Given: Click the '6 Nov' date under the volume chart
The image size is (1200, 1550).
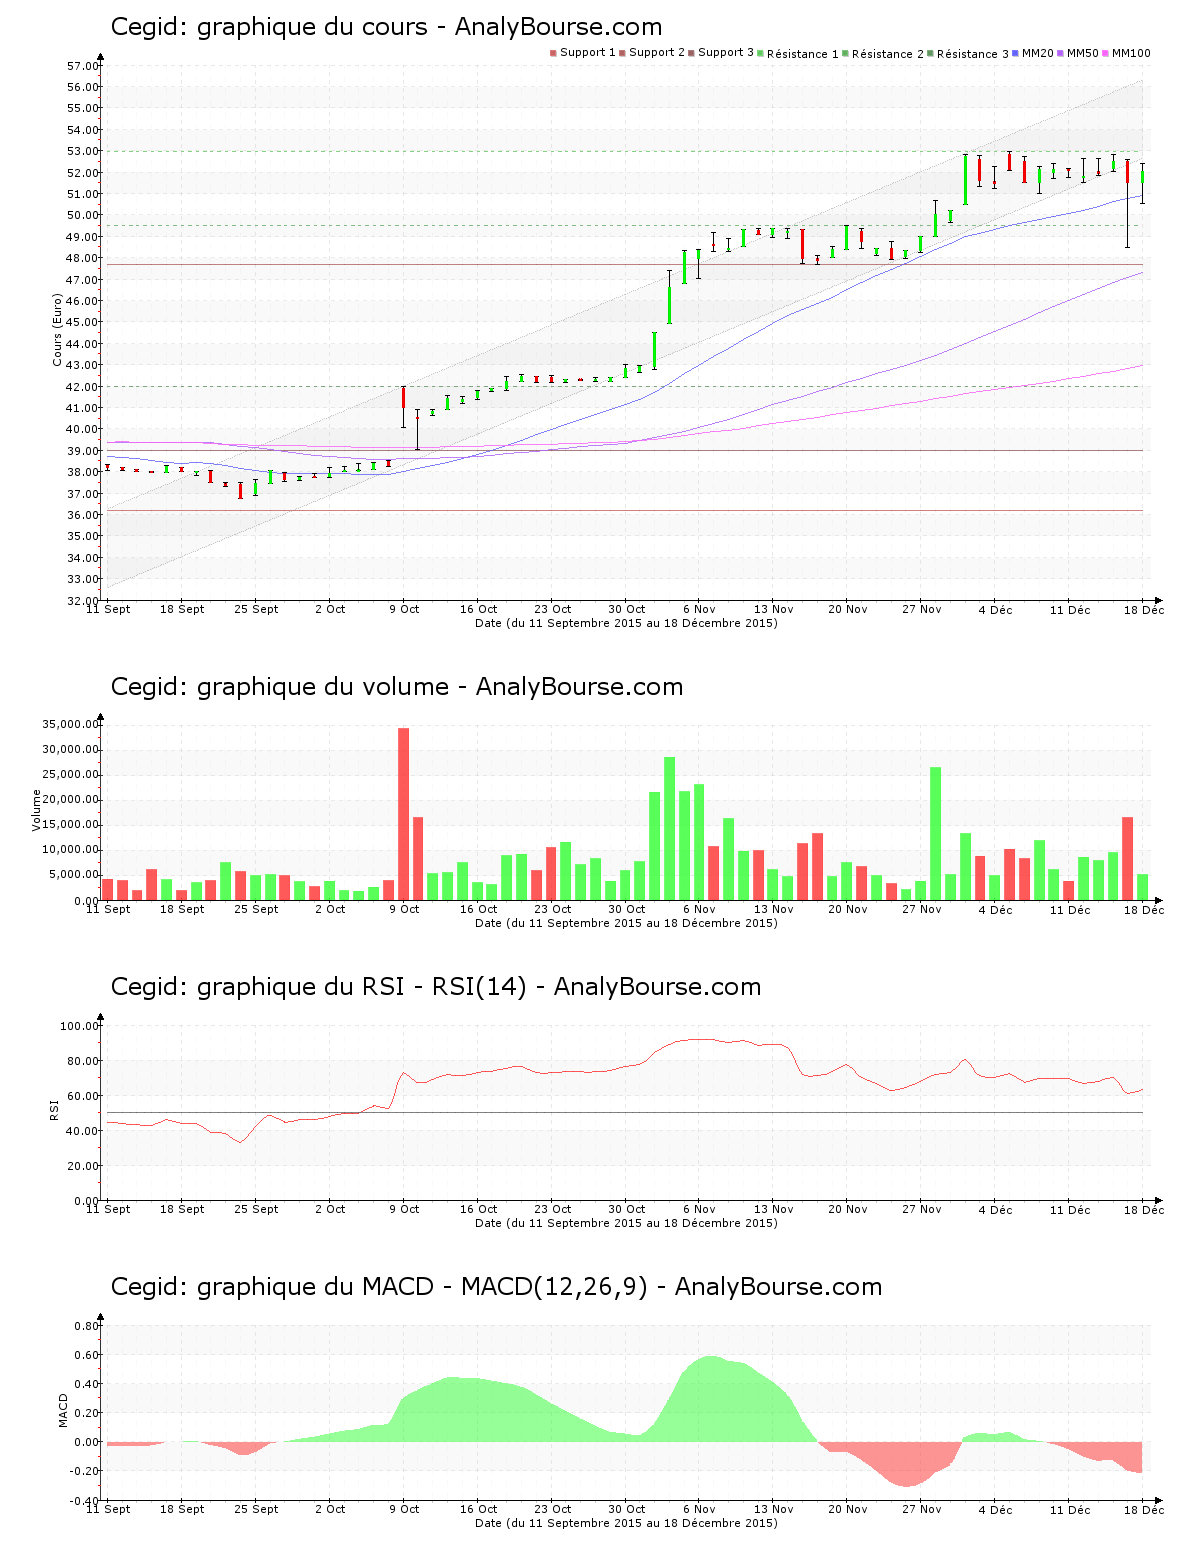Looking at the screenshot, I should (x=700, y=909).
